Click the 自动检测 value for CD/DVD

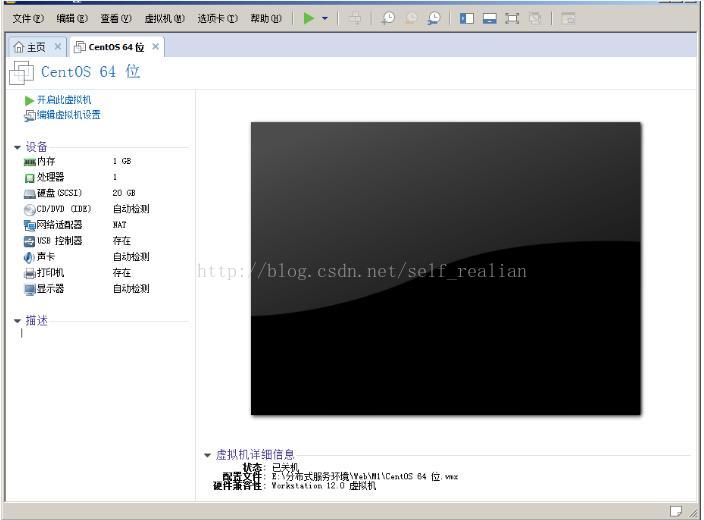pos(131,209)
